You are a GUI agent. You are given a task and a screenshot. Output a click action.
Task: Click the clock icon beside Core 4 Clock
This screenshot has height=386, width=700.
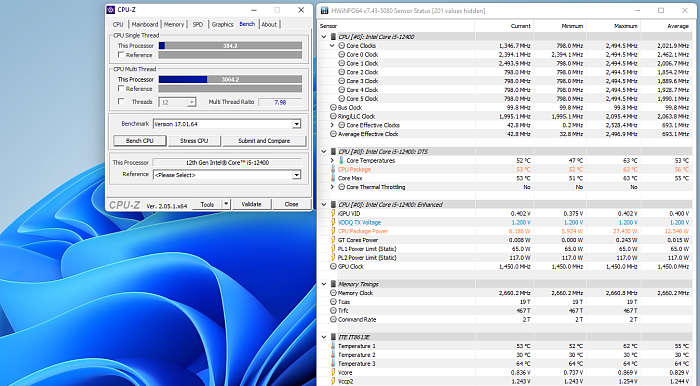pyautogui.click(x=342, y=90)
